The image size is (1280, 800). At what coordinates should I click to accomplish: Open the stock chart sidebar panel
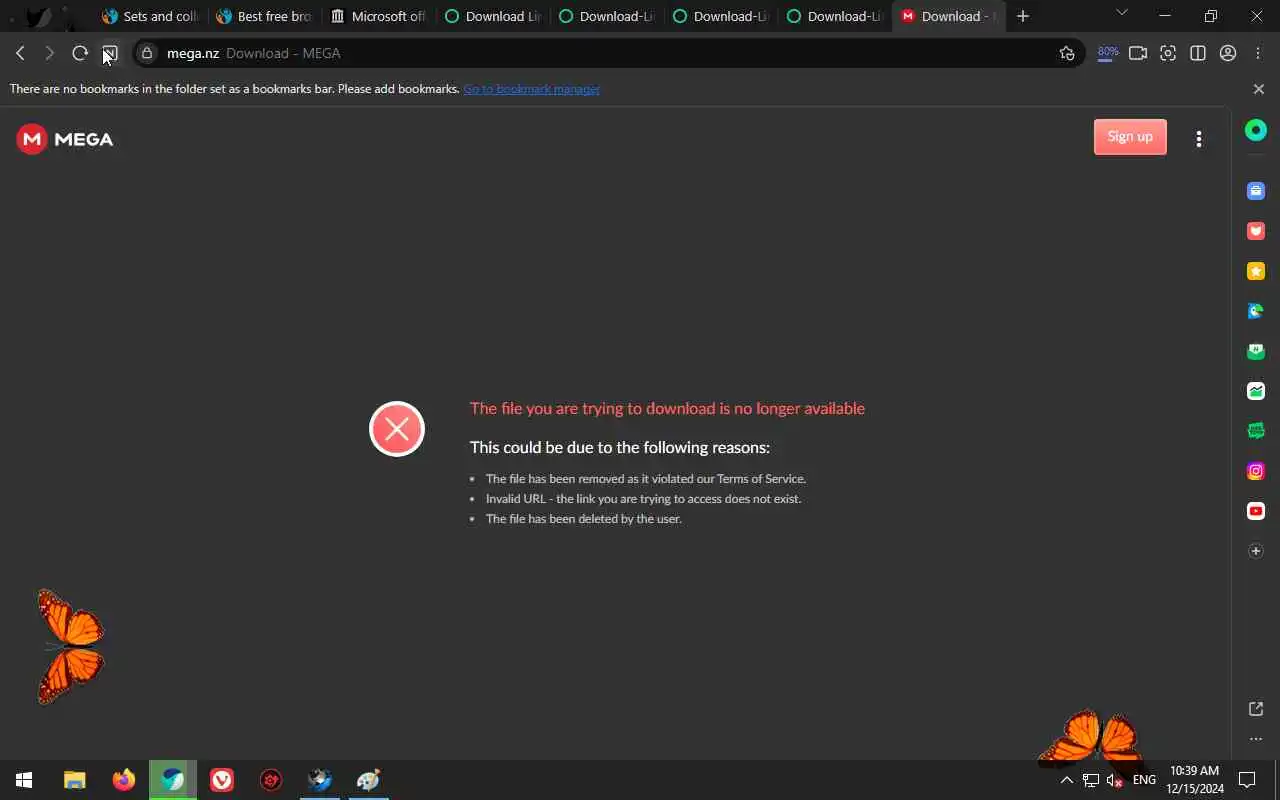pyautogui.click(x=1256, y=391)
